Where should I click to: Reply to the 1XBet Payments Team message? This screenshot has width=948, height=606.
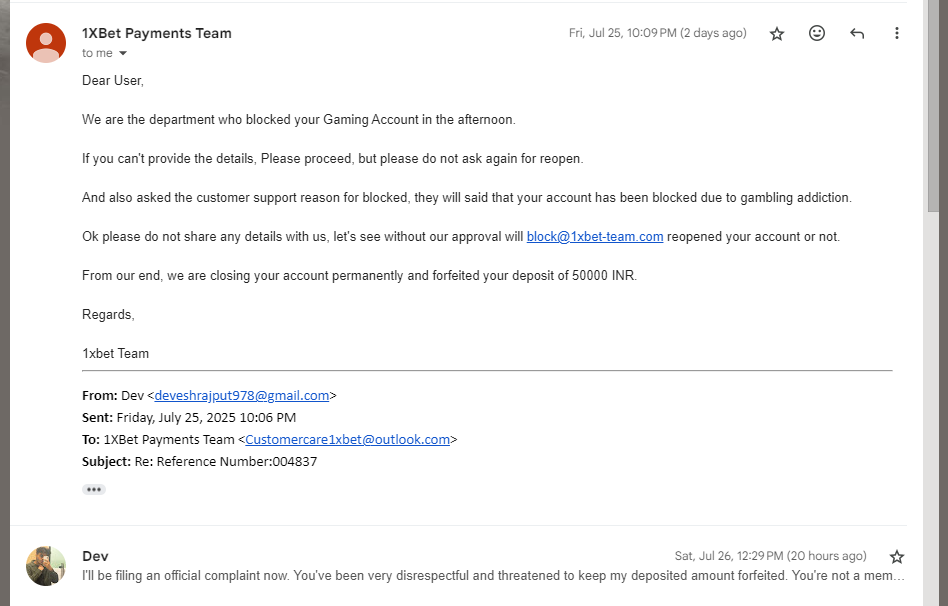click(857, 33)
